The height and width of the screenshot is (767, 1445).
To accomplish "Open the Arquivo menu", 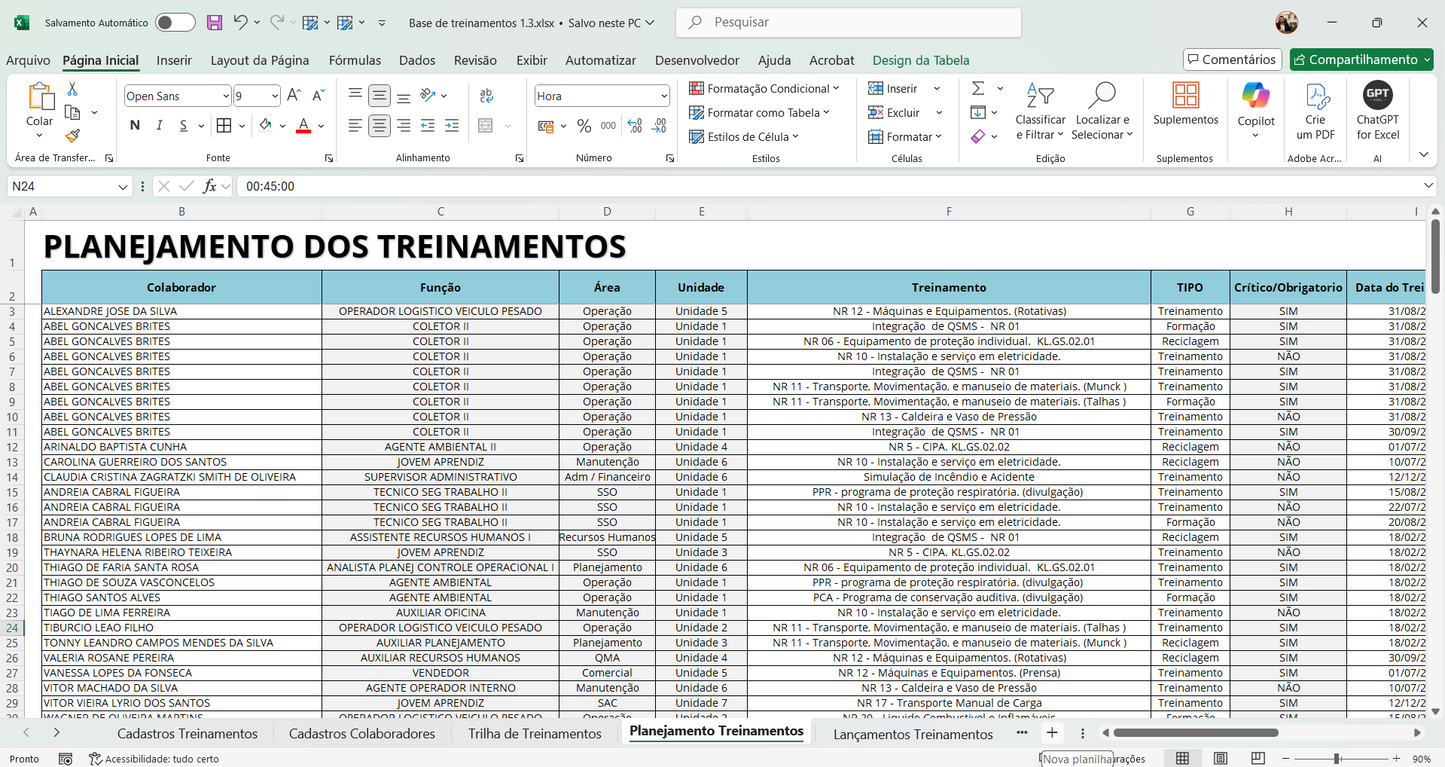I will pyautogui.click(x=28, y=60).
